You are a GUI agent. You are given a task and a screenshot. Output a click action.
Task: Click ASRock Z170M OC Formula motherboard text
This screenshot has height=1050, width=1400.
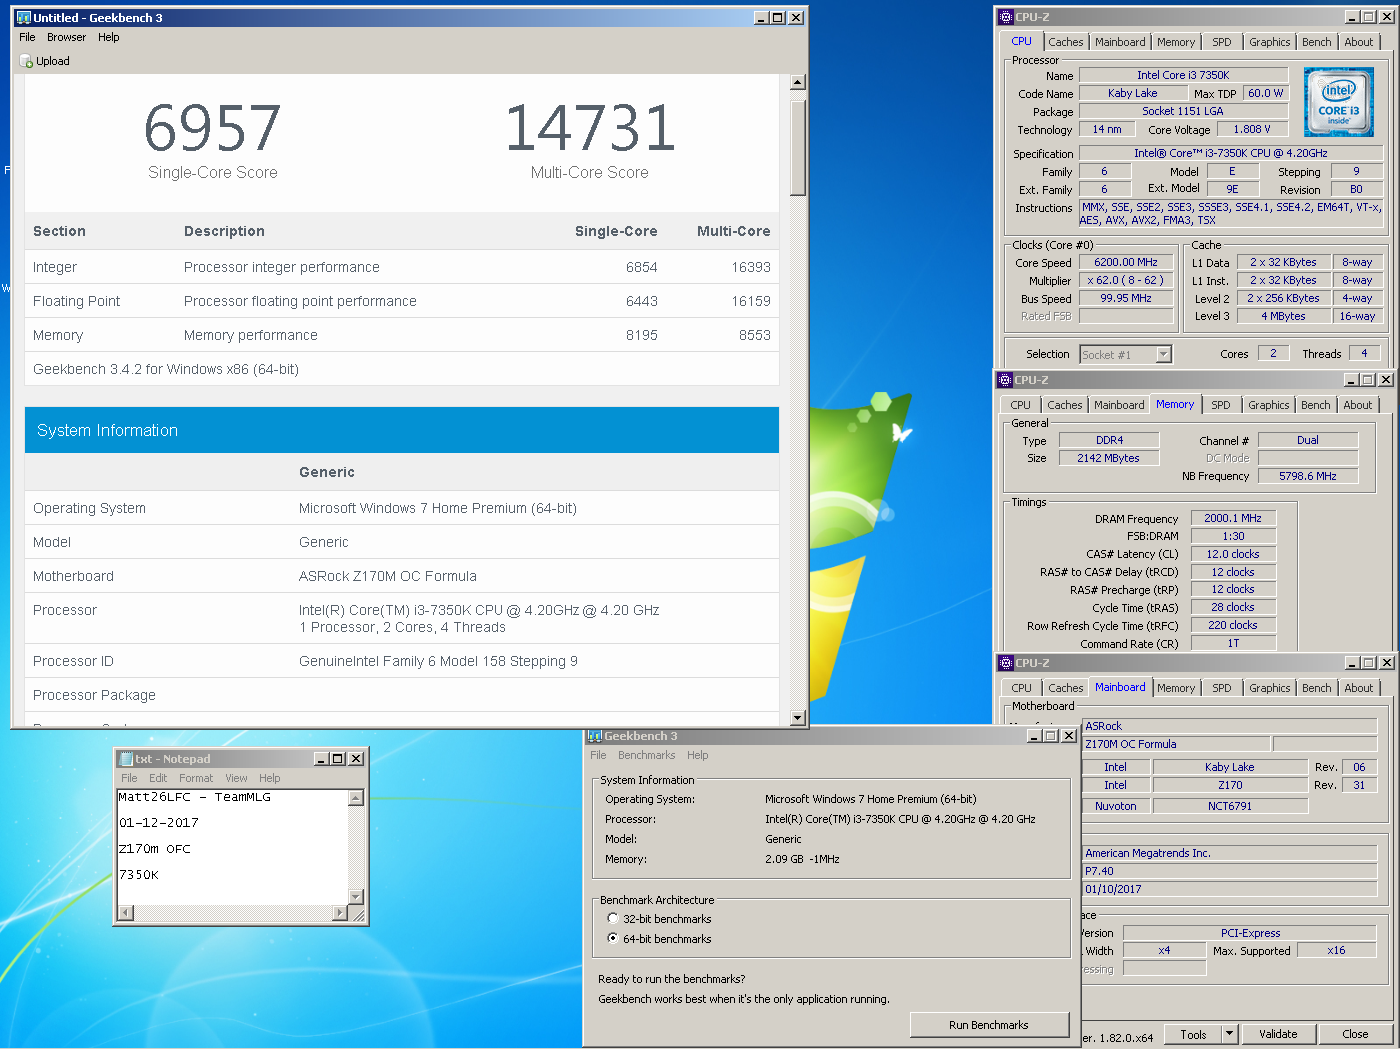(387, 576)
